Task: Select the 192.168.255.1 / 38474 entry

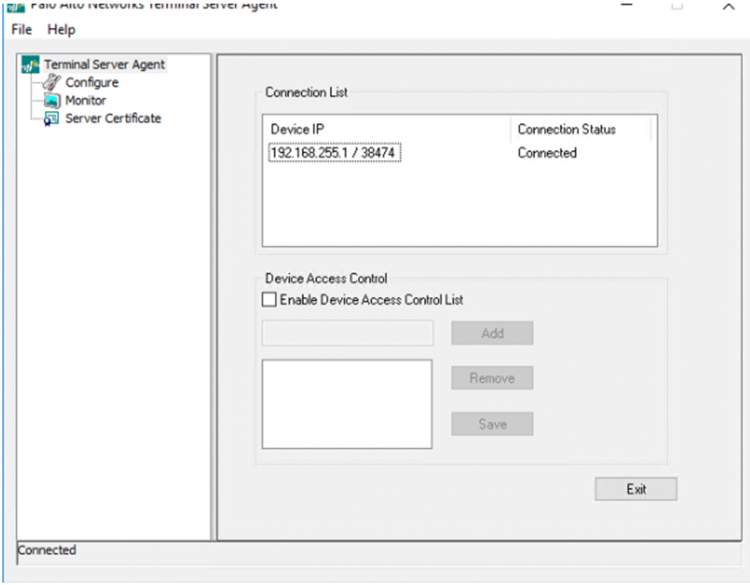Action: tap(334, 153)
